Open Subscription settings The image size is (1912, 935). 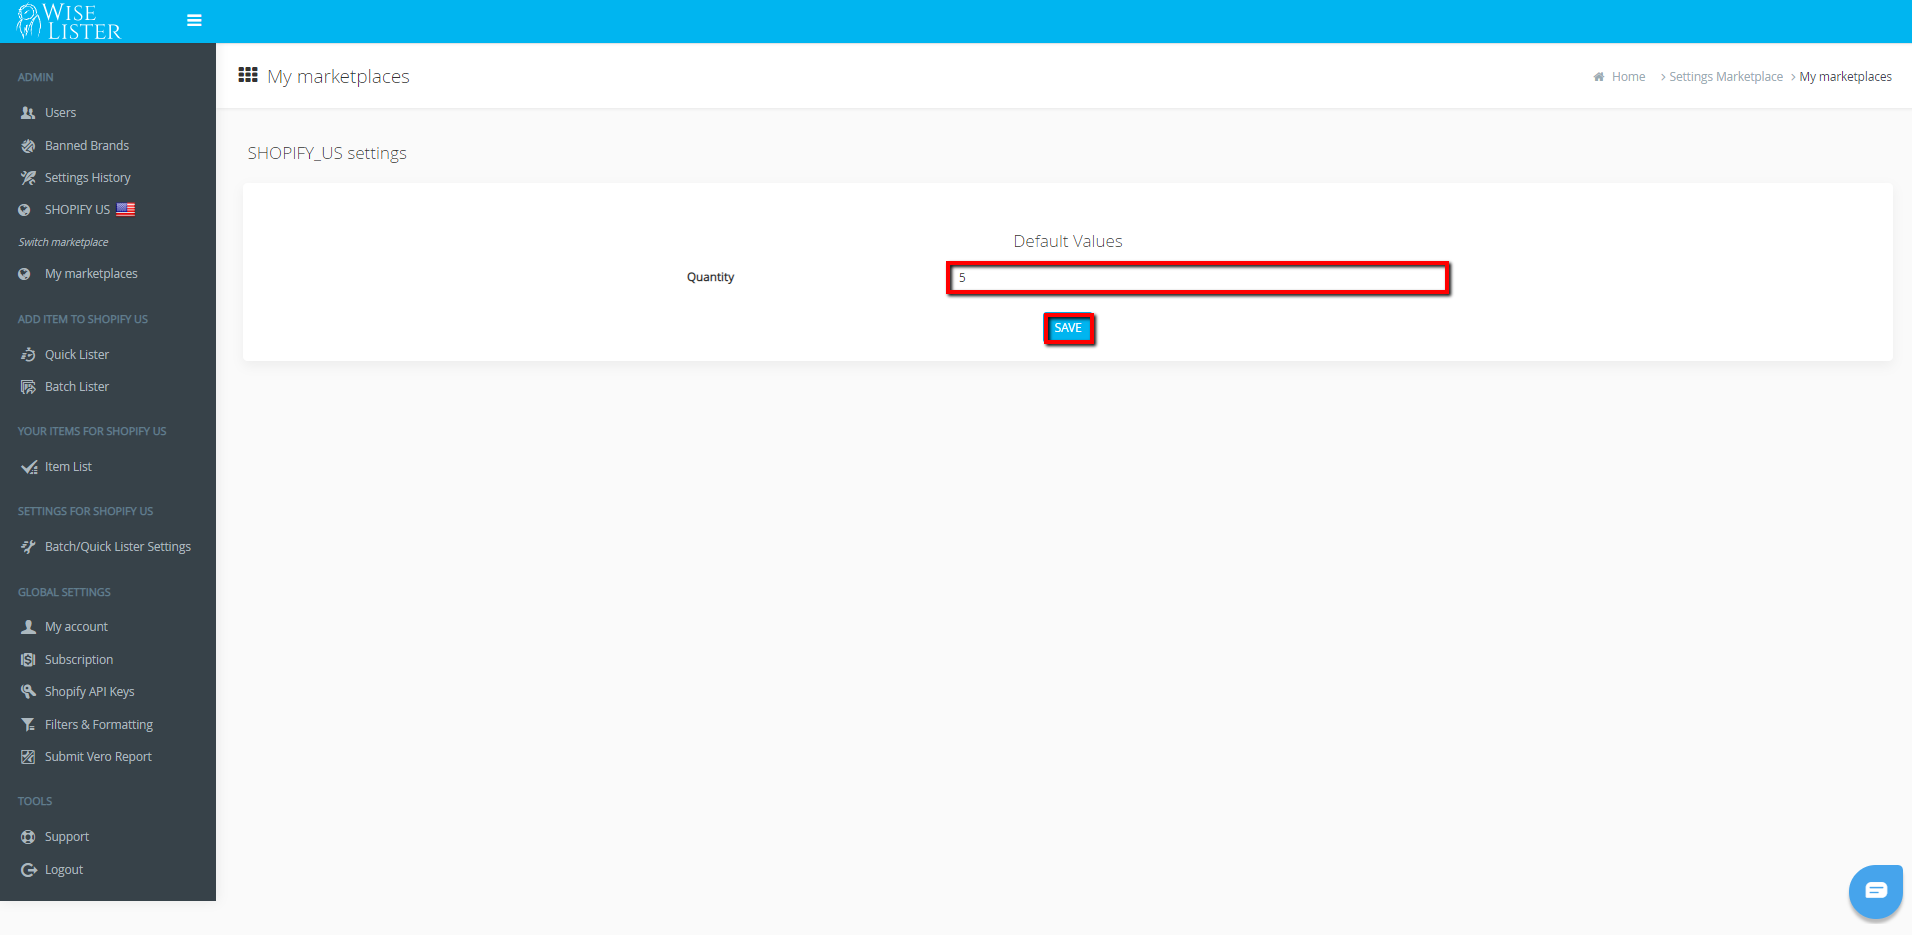[79, 660]
